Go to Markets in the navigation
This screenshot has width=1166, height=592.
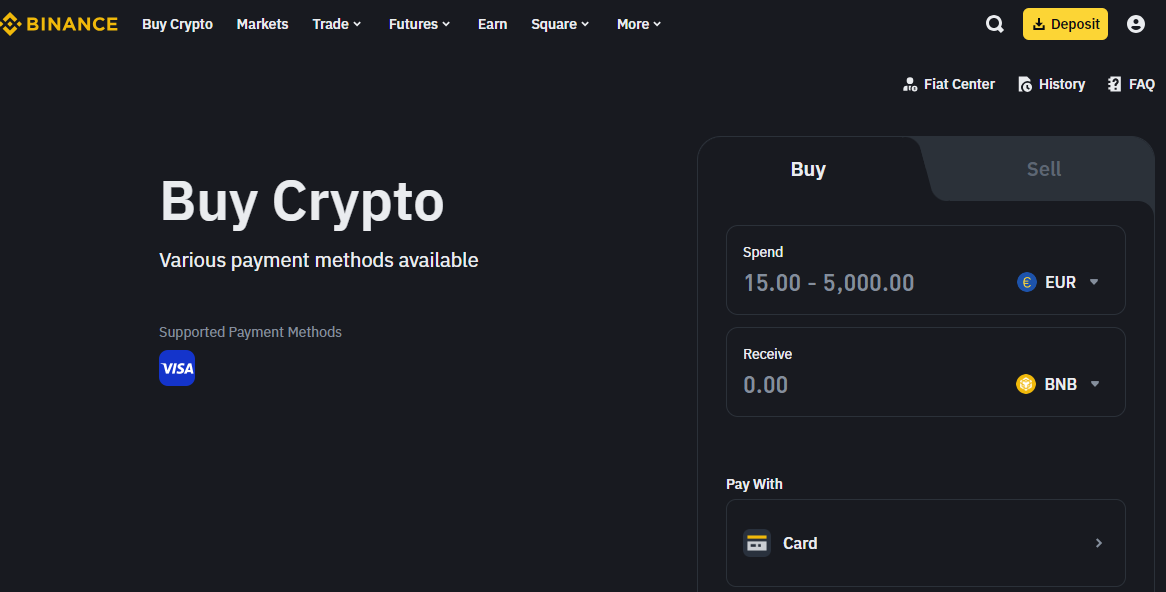[x=262, y=25]
